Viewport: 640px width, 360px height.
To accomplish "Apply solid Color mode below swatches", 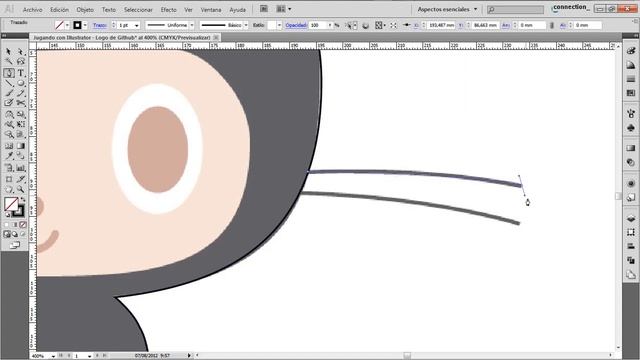I will pyautogui.click(x=7, y=224).
